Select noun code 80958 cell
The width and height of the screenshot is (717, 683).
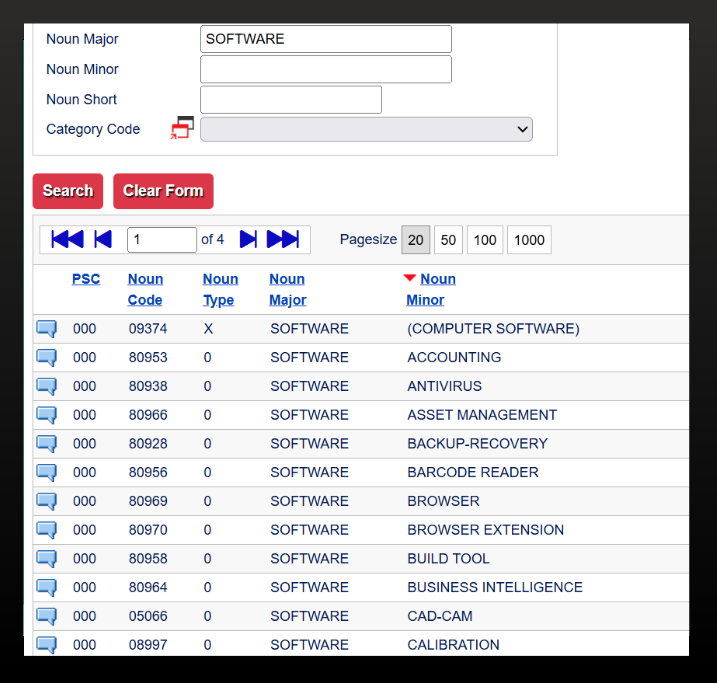point(148,559)
